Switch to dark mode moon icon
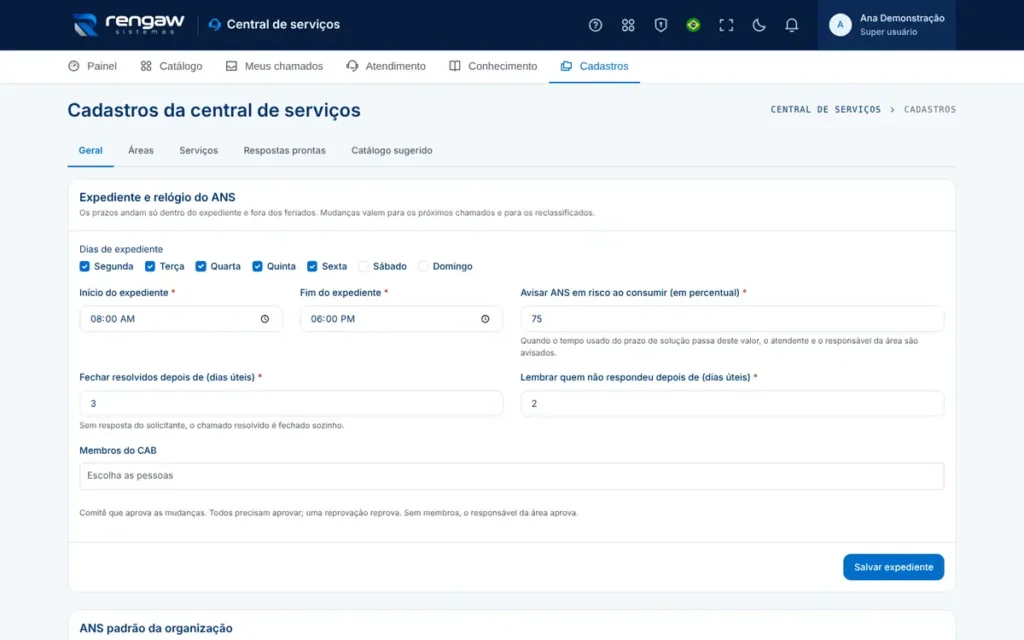Viewport: 1024px width, 640px height. point(758,25)
